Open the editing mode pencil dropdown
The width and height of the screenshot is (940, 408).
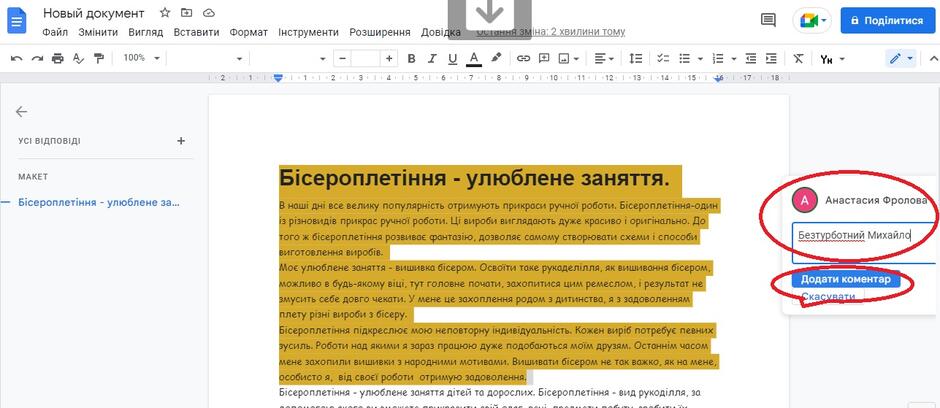[x=900, y=58]
